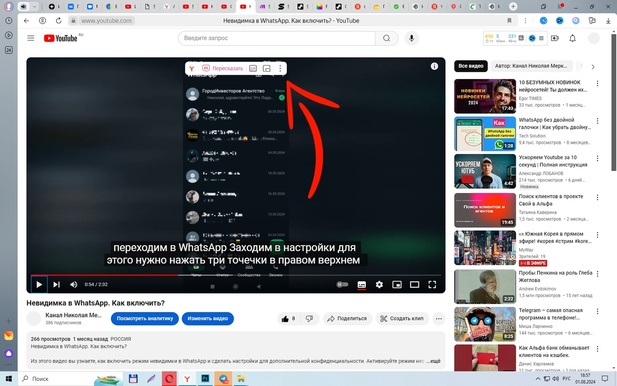Enter fullscreen mode in the player
Viewport: 617px width, 386px height.
(432, 284)
